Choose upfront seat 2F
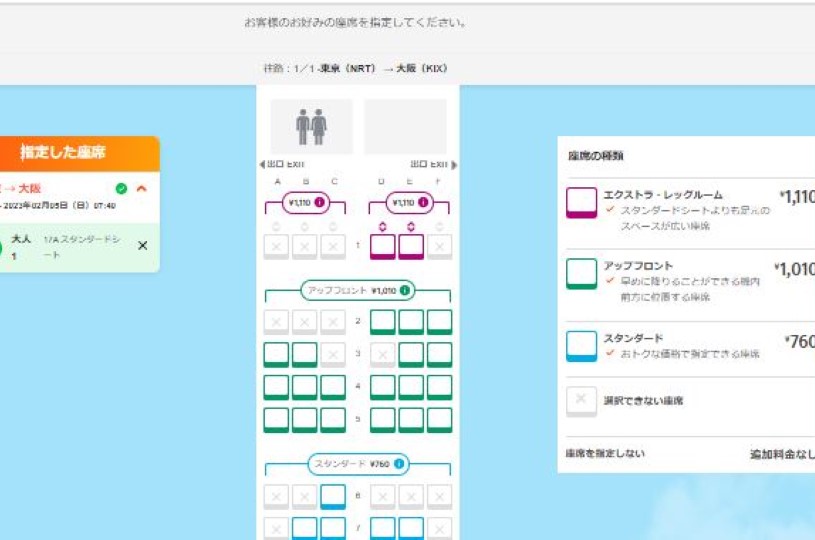 440,322
